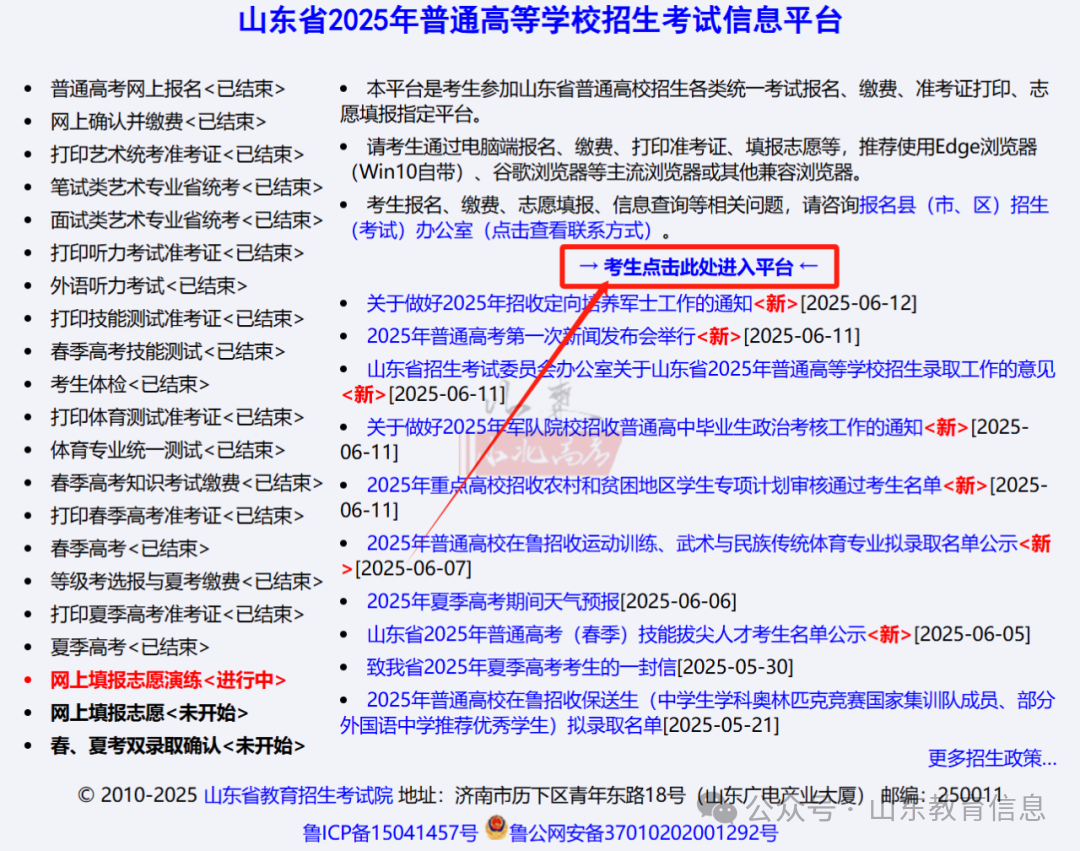The image size is (1080, 851).
Task: Open 春季技能拔尖人才考生名单公示 link
Action: (616, 634)
